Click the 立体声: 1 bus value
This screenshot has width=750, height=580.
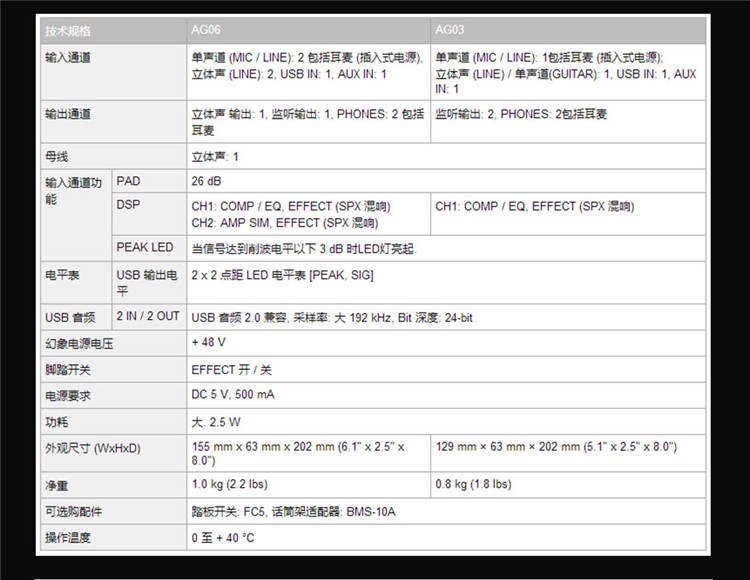215,157
